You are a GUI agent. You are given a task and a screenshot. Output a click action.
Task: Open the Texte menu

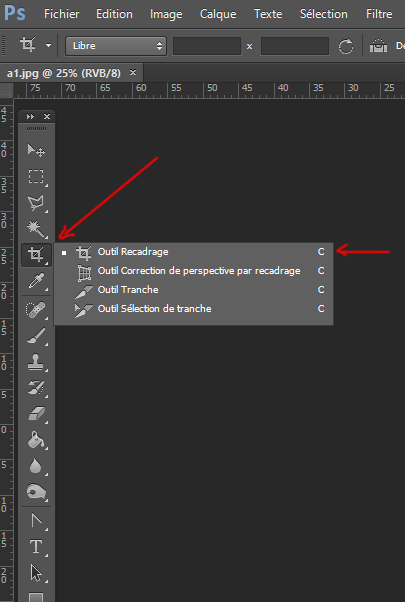pyautogui.click(x=268, y=14)
